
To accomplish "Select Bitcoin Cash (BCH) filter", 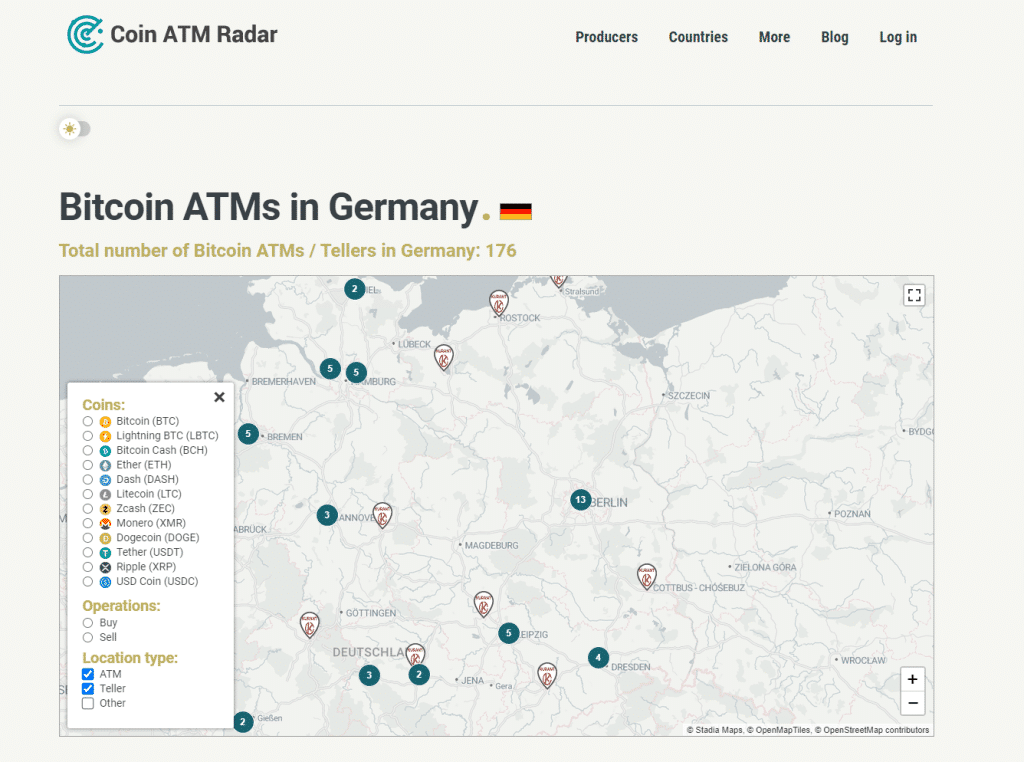I will click(x=88, y=451).
